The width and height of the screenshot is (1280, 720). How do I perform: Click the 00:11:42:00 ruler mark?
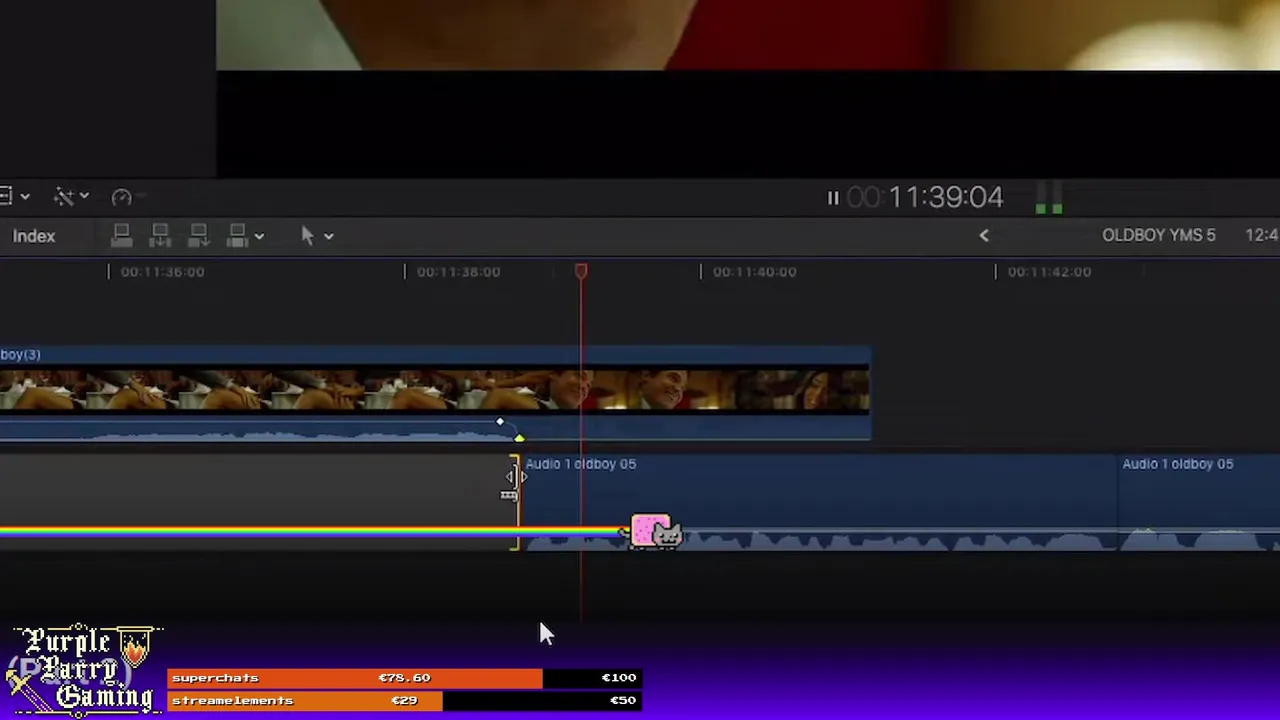pyautogui.click(x=1049, y=271)
